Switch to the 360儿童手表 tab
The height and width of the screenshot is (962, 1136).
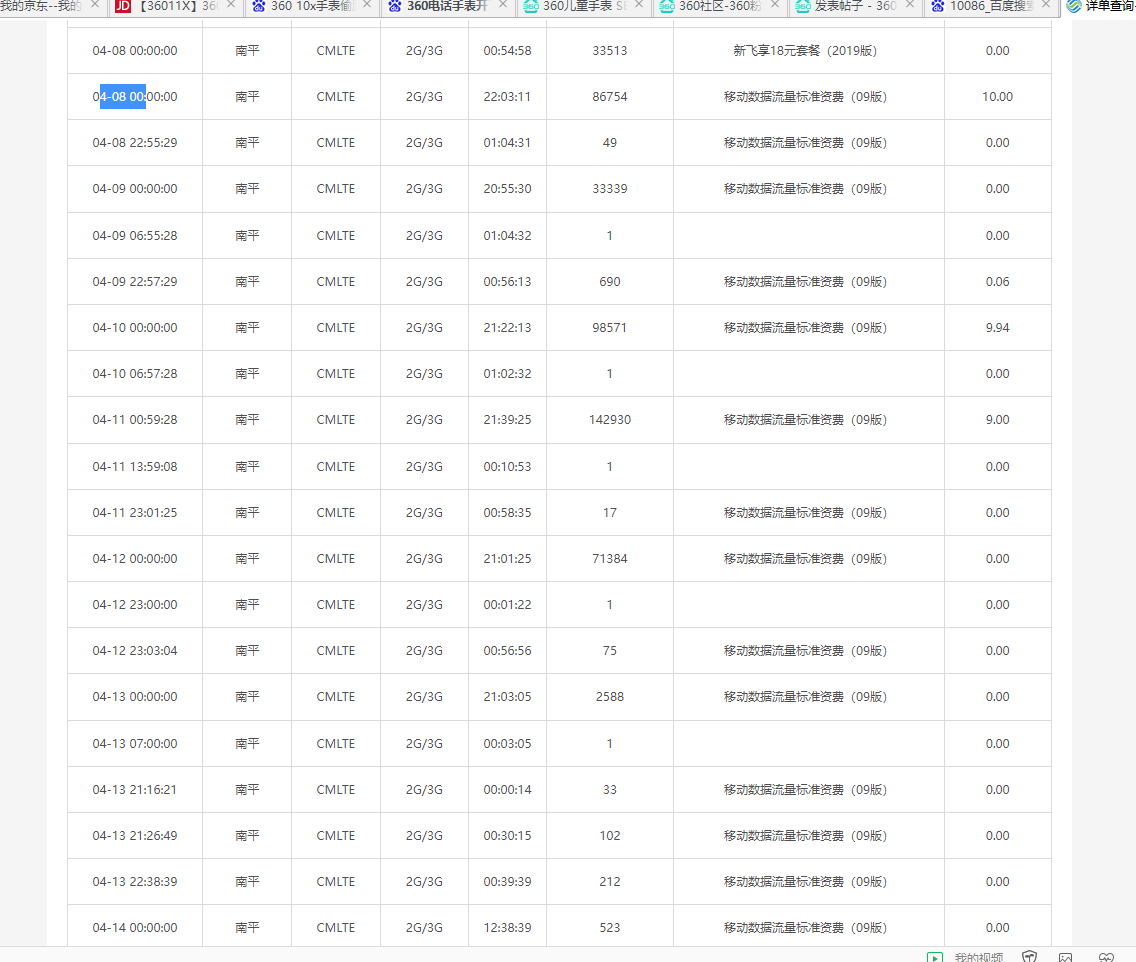pos(585,6)
